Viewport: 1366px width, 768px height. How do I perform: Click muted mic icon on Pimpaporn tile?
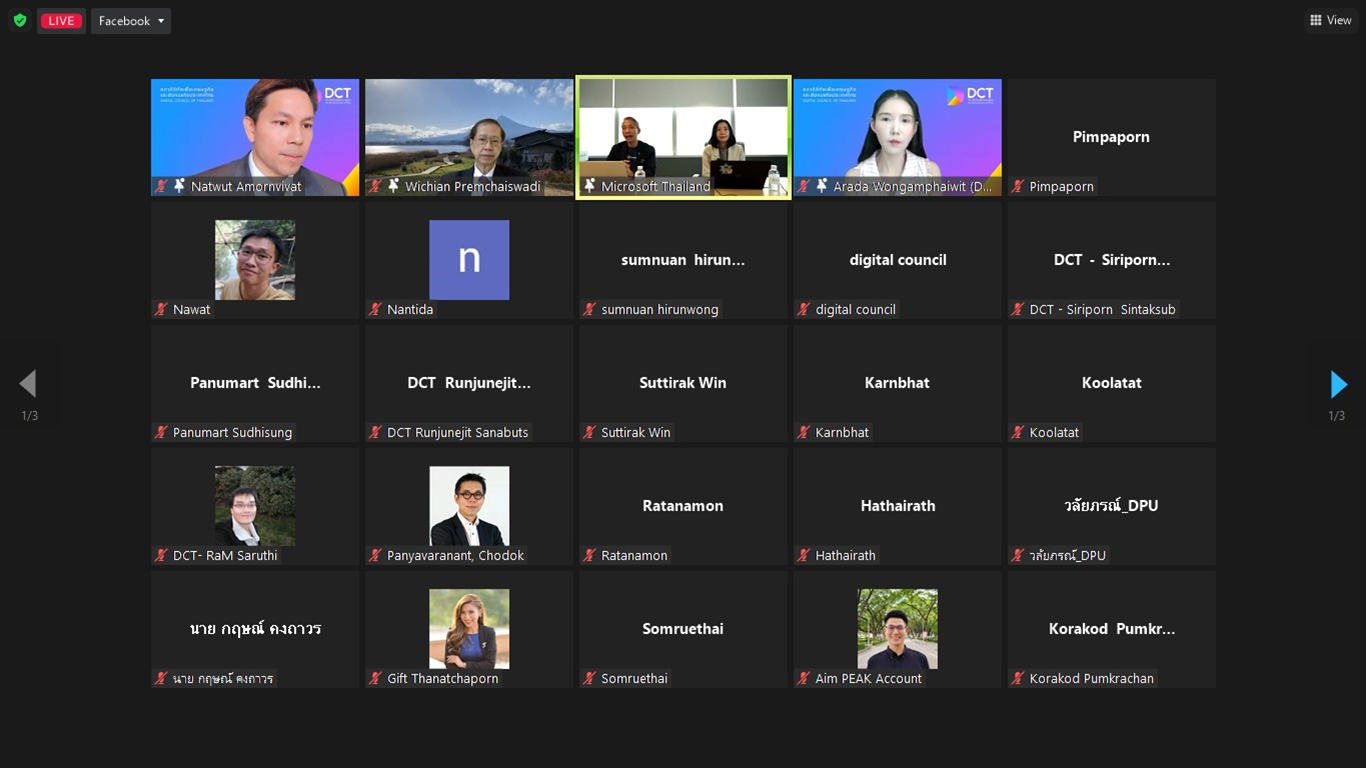pos(1018,186)
